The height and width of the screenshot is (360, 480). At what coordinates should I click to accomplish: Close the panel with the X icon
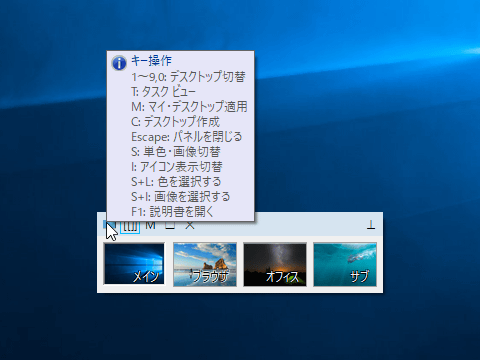tap(190, 226)
